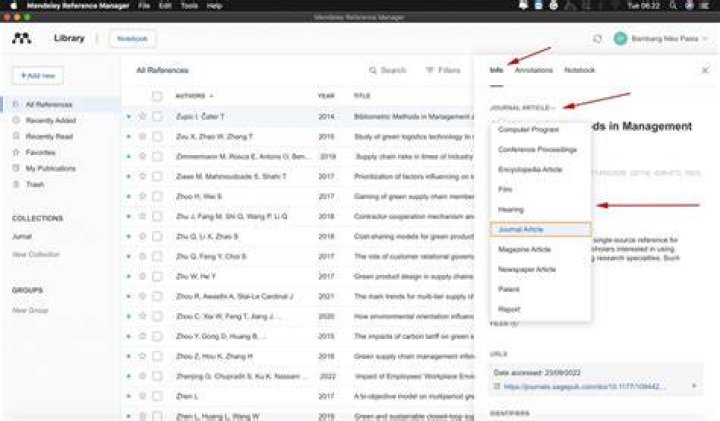The width and height of the screenshot is (720, 421).
Task: Click the Favorites star icon in the sidebar
Action: point(16,152)
